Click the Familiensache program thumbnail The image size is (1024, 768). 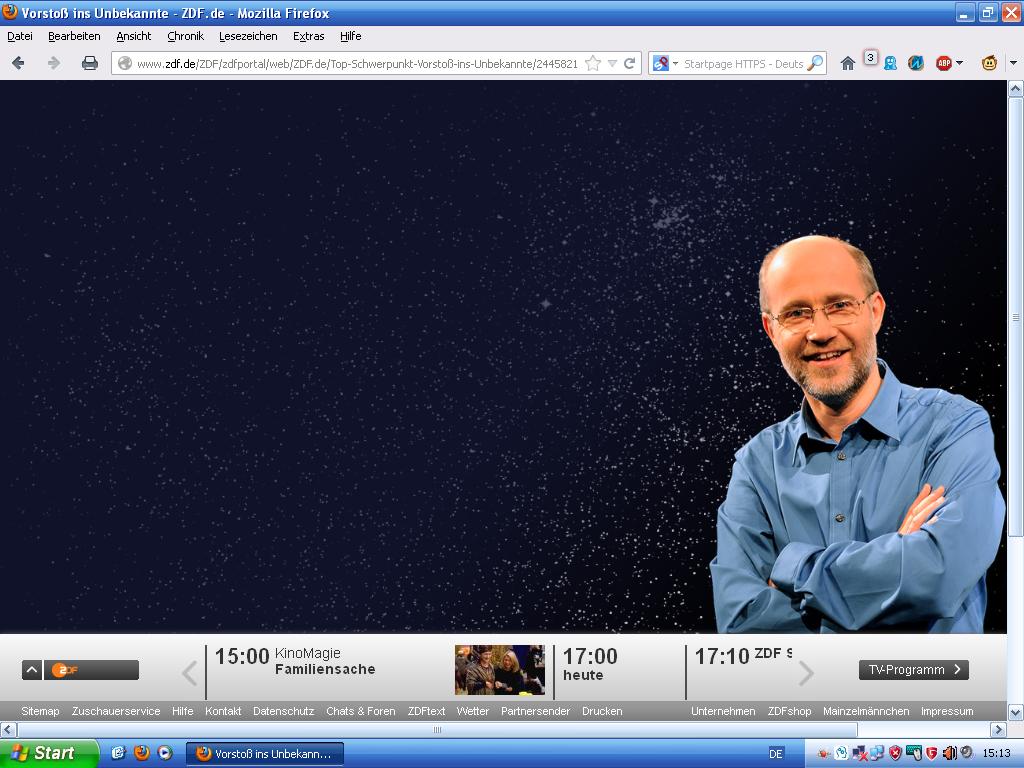click(500, 669)
